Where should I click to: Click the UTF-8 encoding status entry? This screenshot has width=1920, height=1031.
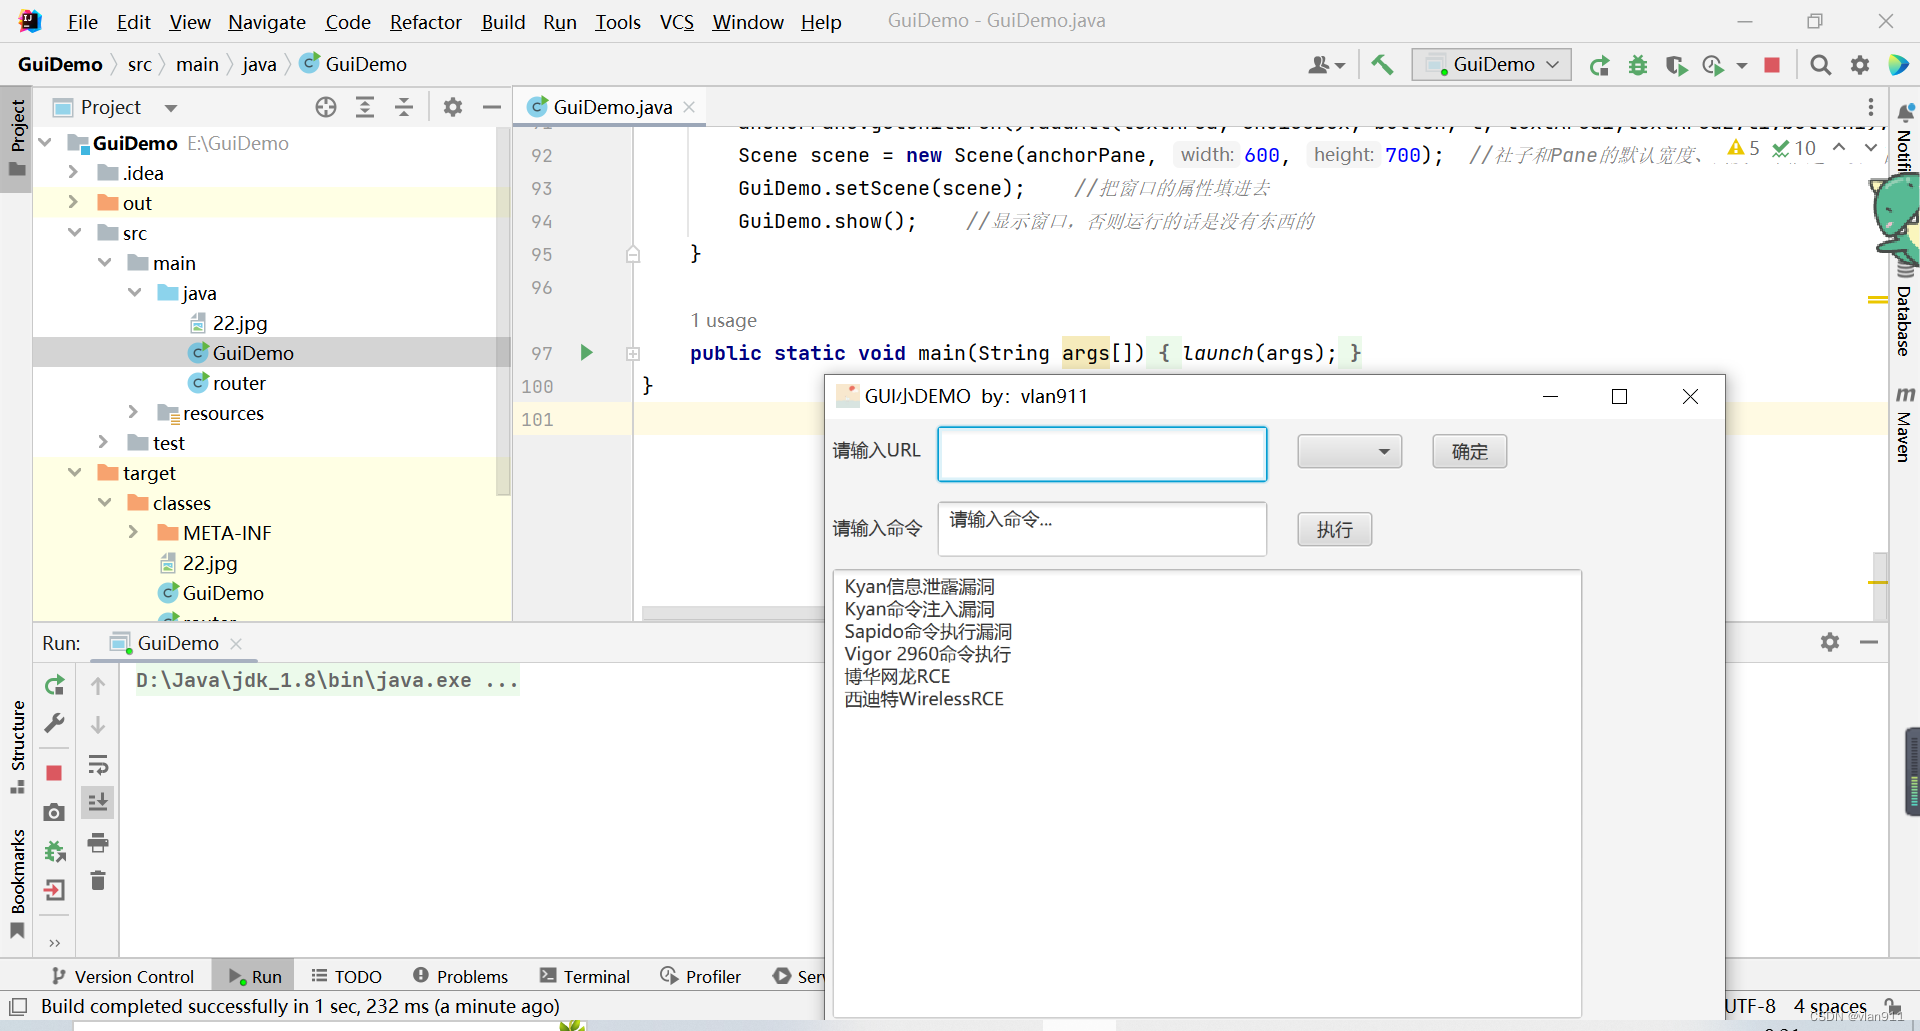click(1750, 1006)
